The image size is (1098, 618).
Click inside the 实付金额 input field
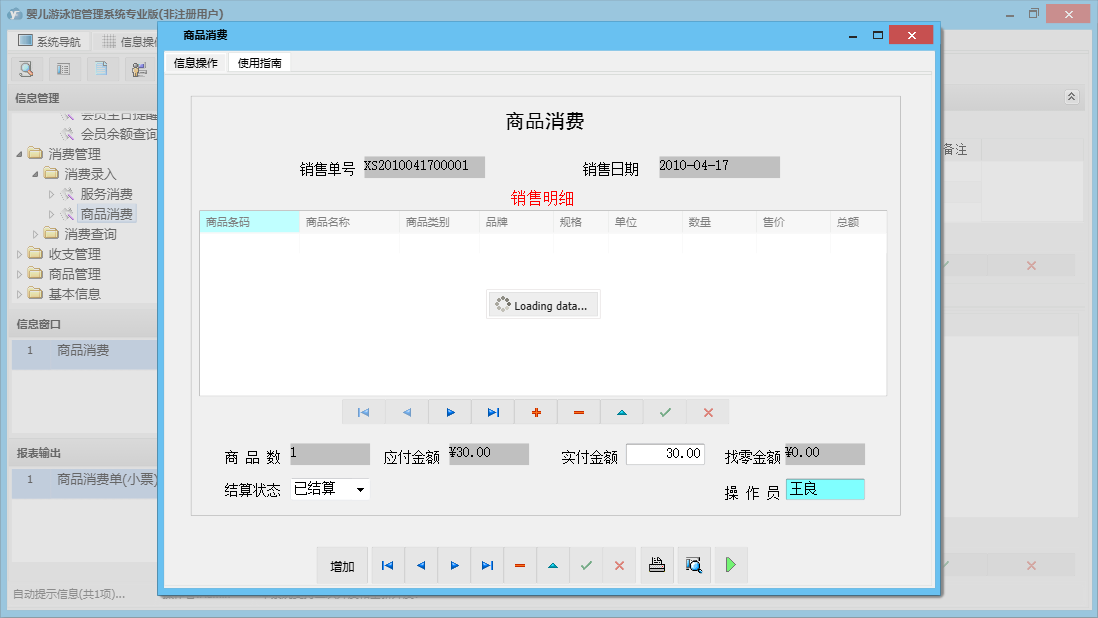[x=665, y=453]
